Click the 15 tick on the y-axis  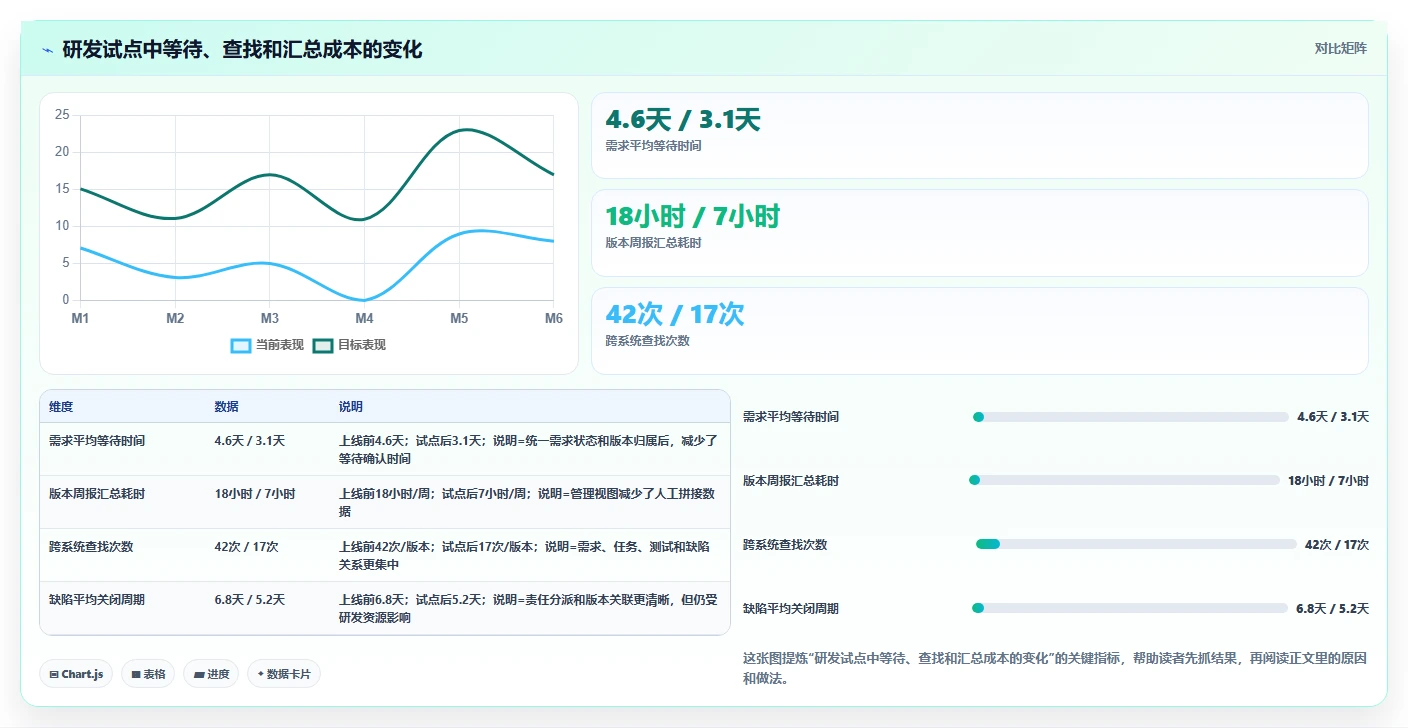pos(62,189)
